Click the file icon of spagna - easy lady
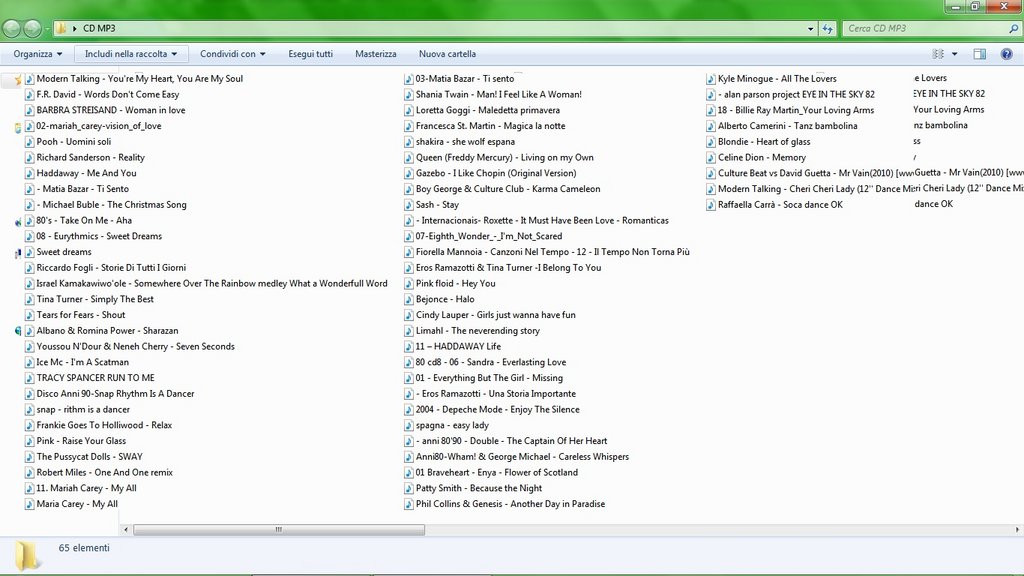 click(409, 425)
